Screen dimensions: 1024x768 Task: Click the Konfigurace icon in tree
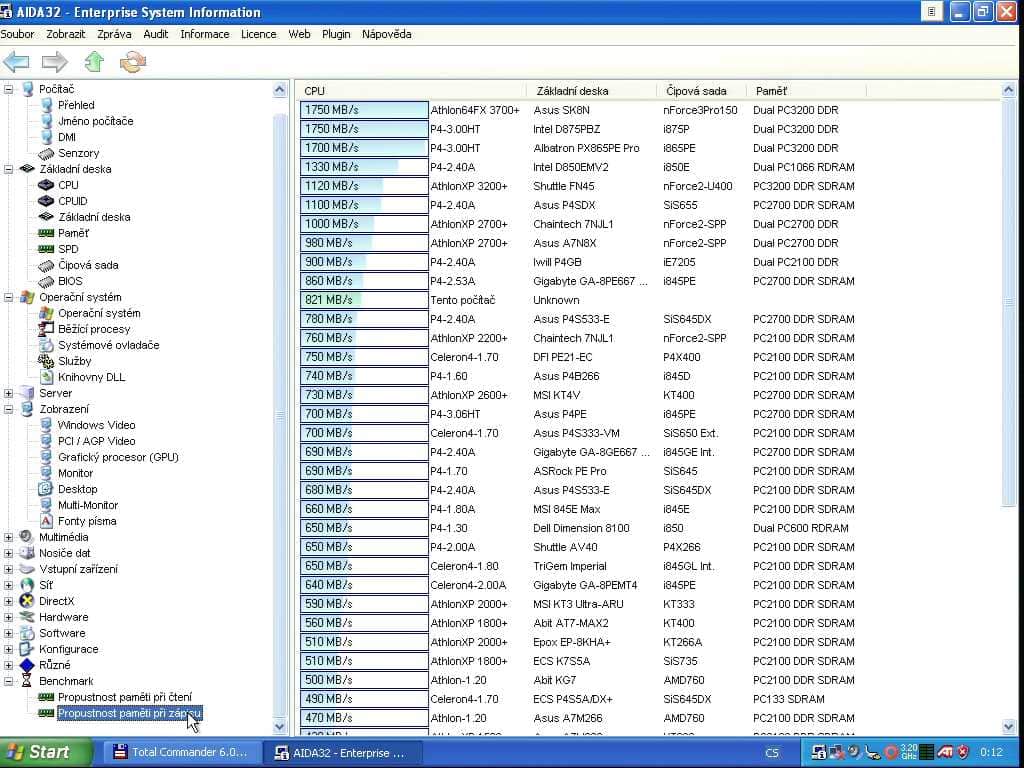tap(27, 649)
